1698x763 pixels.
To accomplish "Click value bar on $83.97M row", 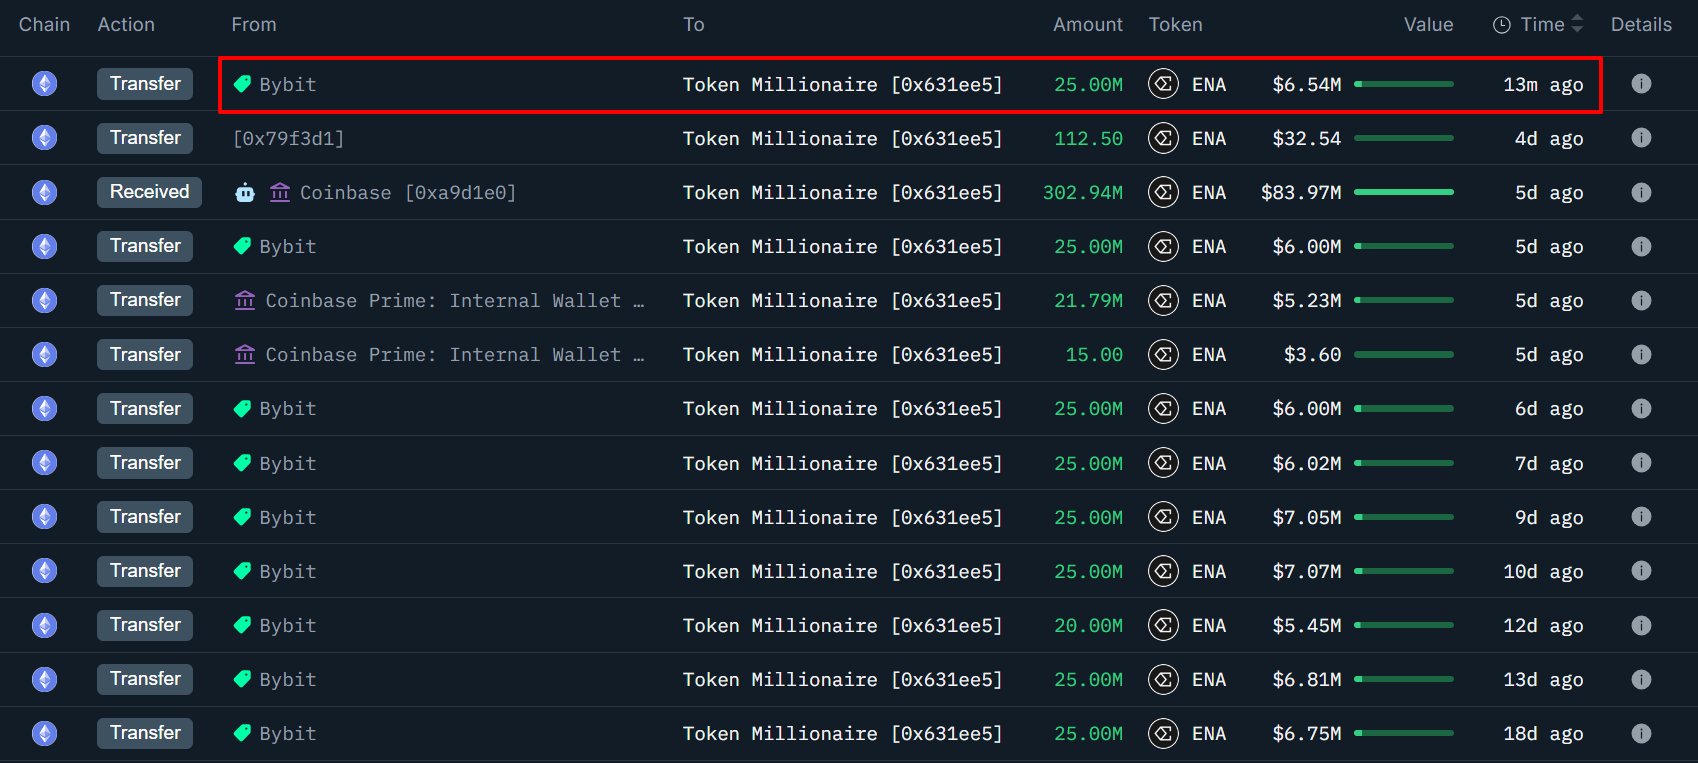I will [x=1403, y=192].
